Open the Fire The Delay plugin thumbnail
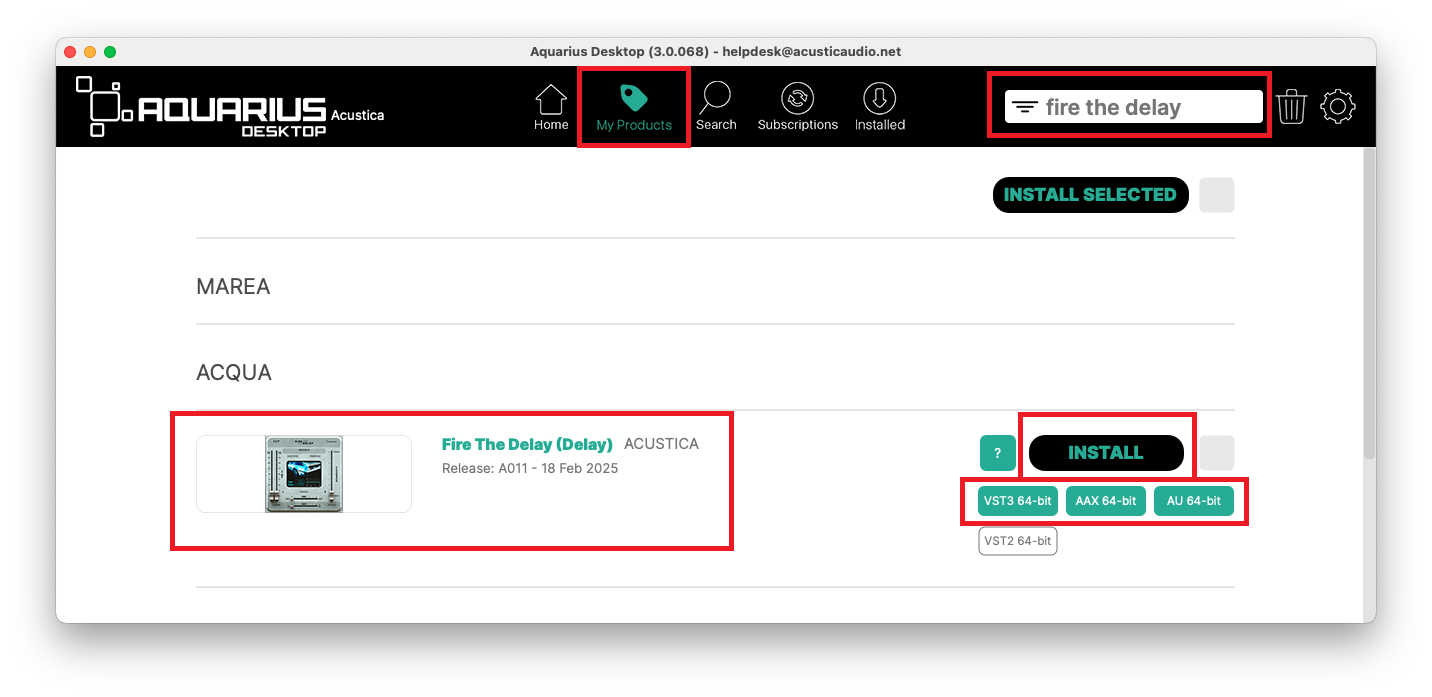This screenshot has width=1432, height=697. click(304, 474)
